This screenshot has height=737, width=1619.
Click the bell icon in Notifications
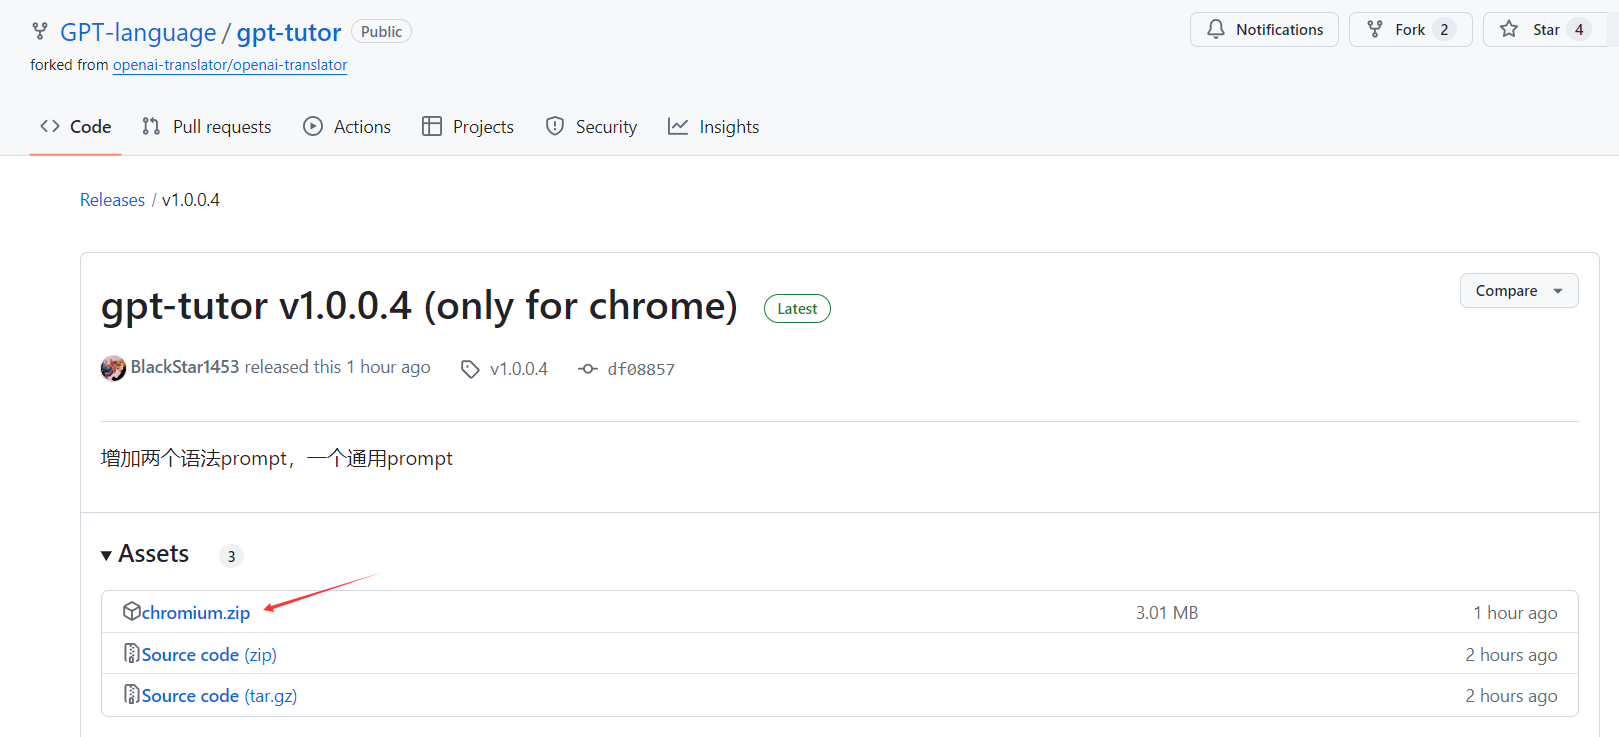1216,29
